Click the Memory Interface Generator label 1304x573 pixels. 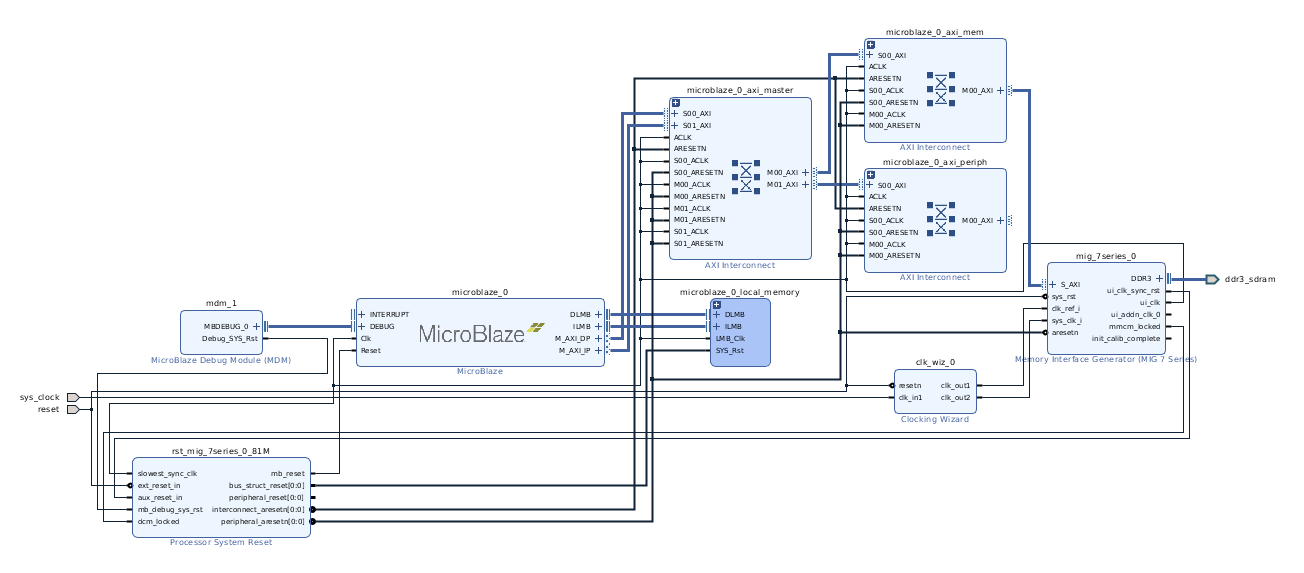[x=1105, y=359]
